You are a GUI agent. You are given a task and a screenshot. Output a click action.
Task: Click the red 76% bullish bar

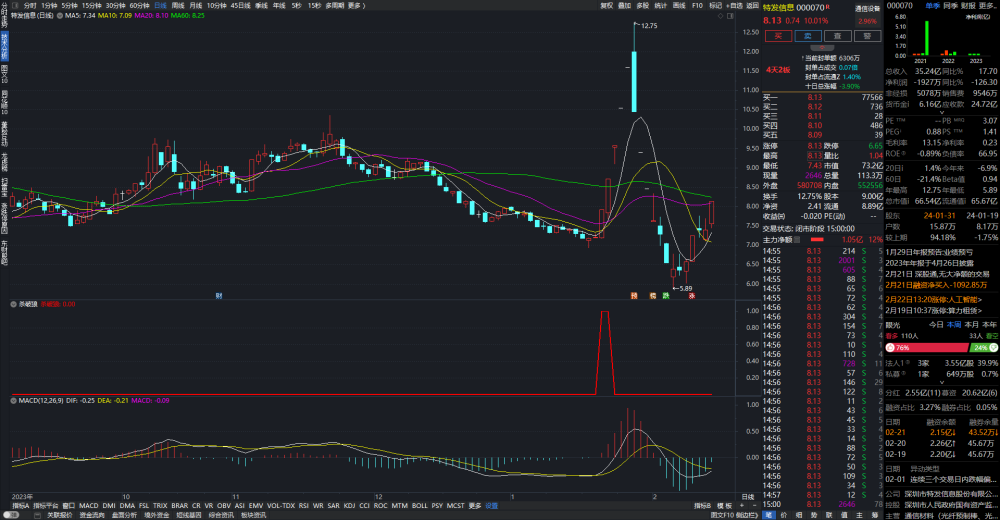click(927, 348)
